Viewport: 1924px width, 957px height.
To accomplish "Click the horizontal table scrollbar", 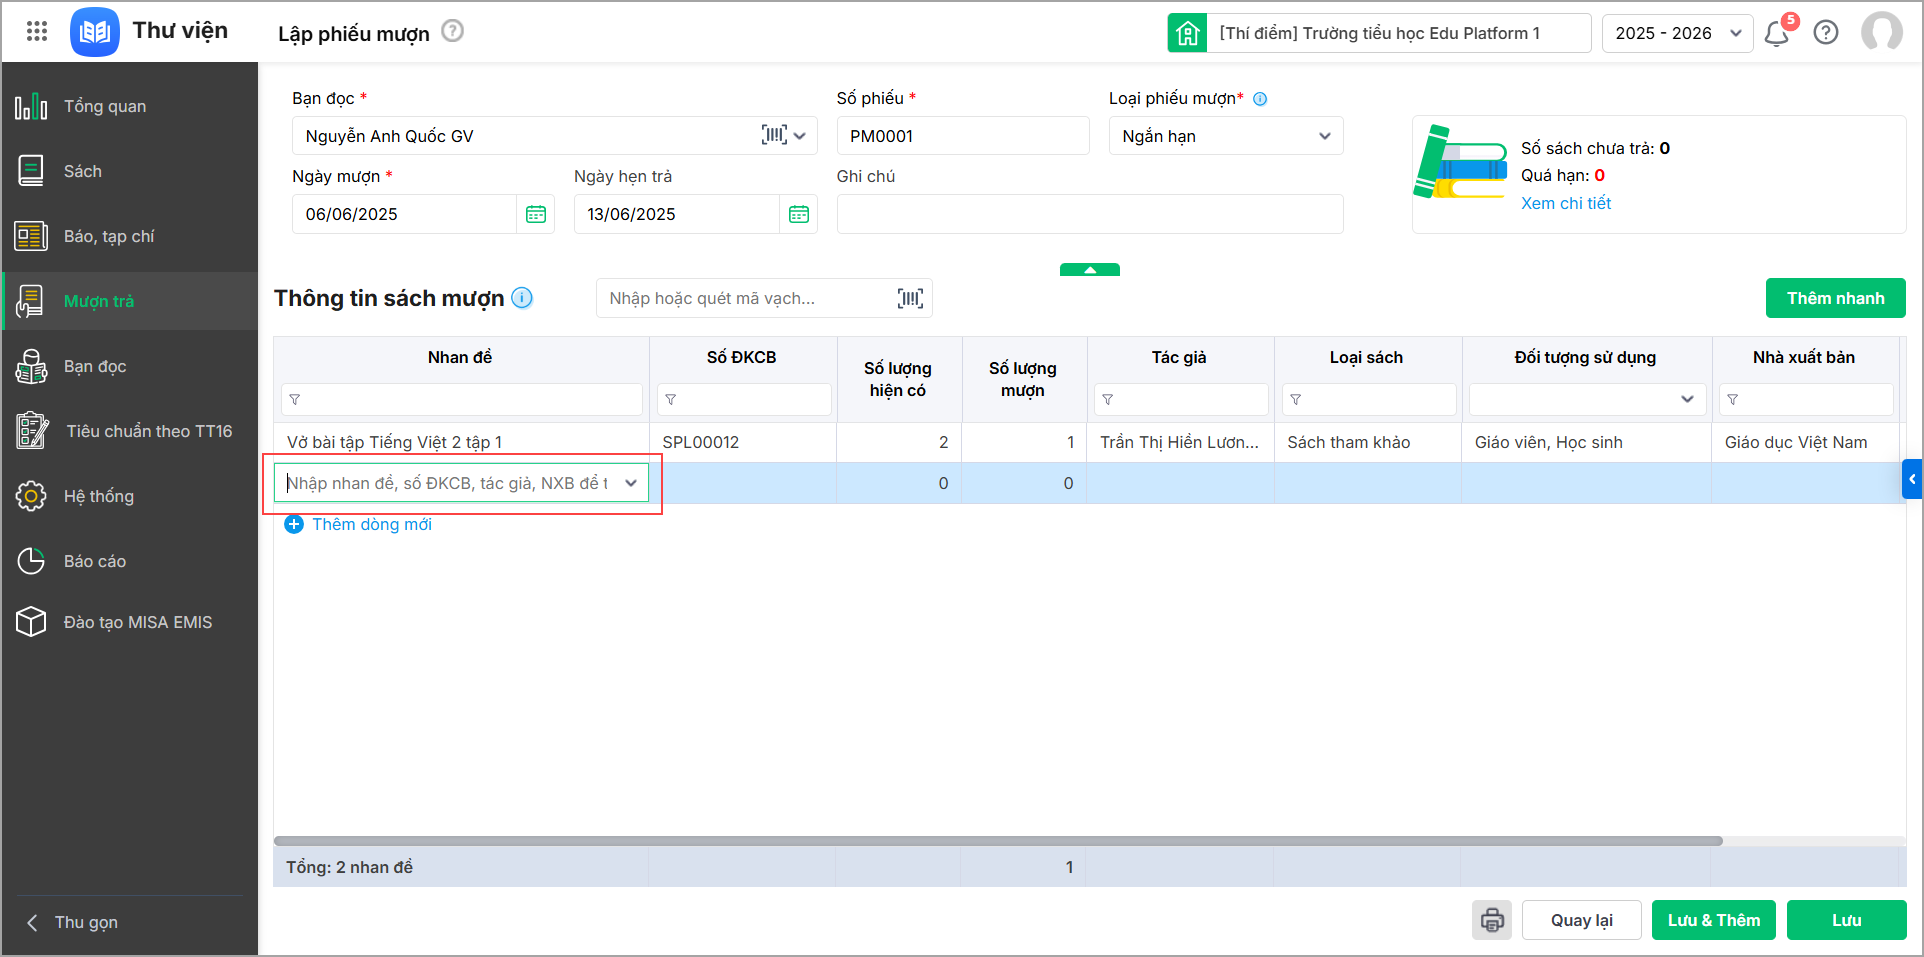I will (x=998, y=841).
